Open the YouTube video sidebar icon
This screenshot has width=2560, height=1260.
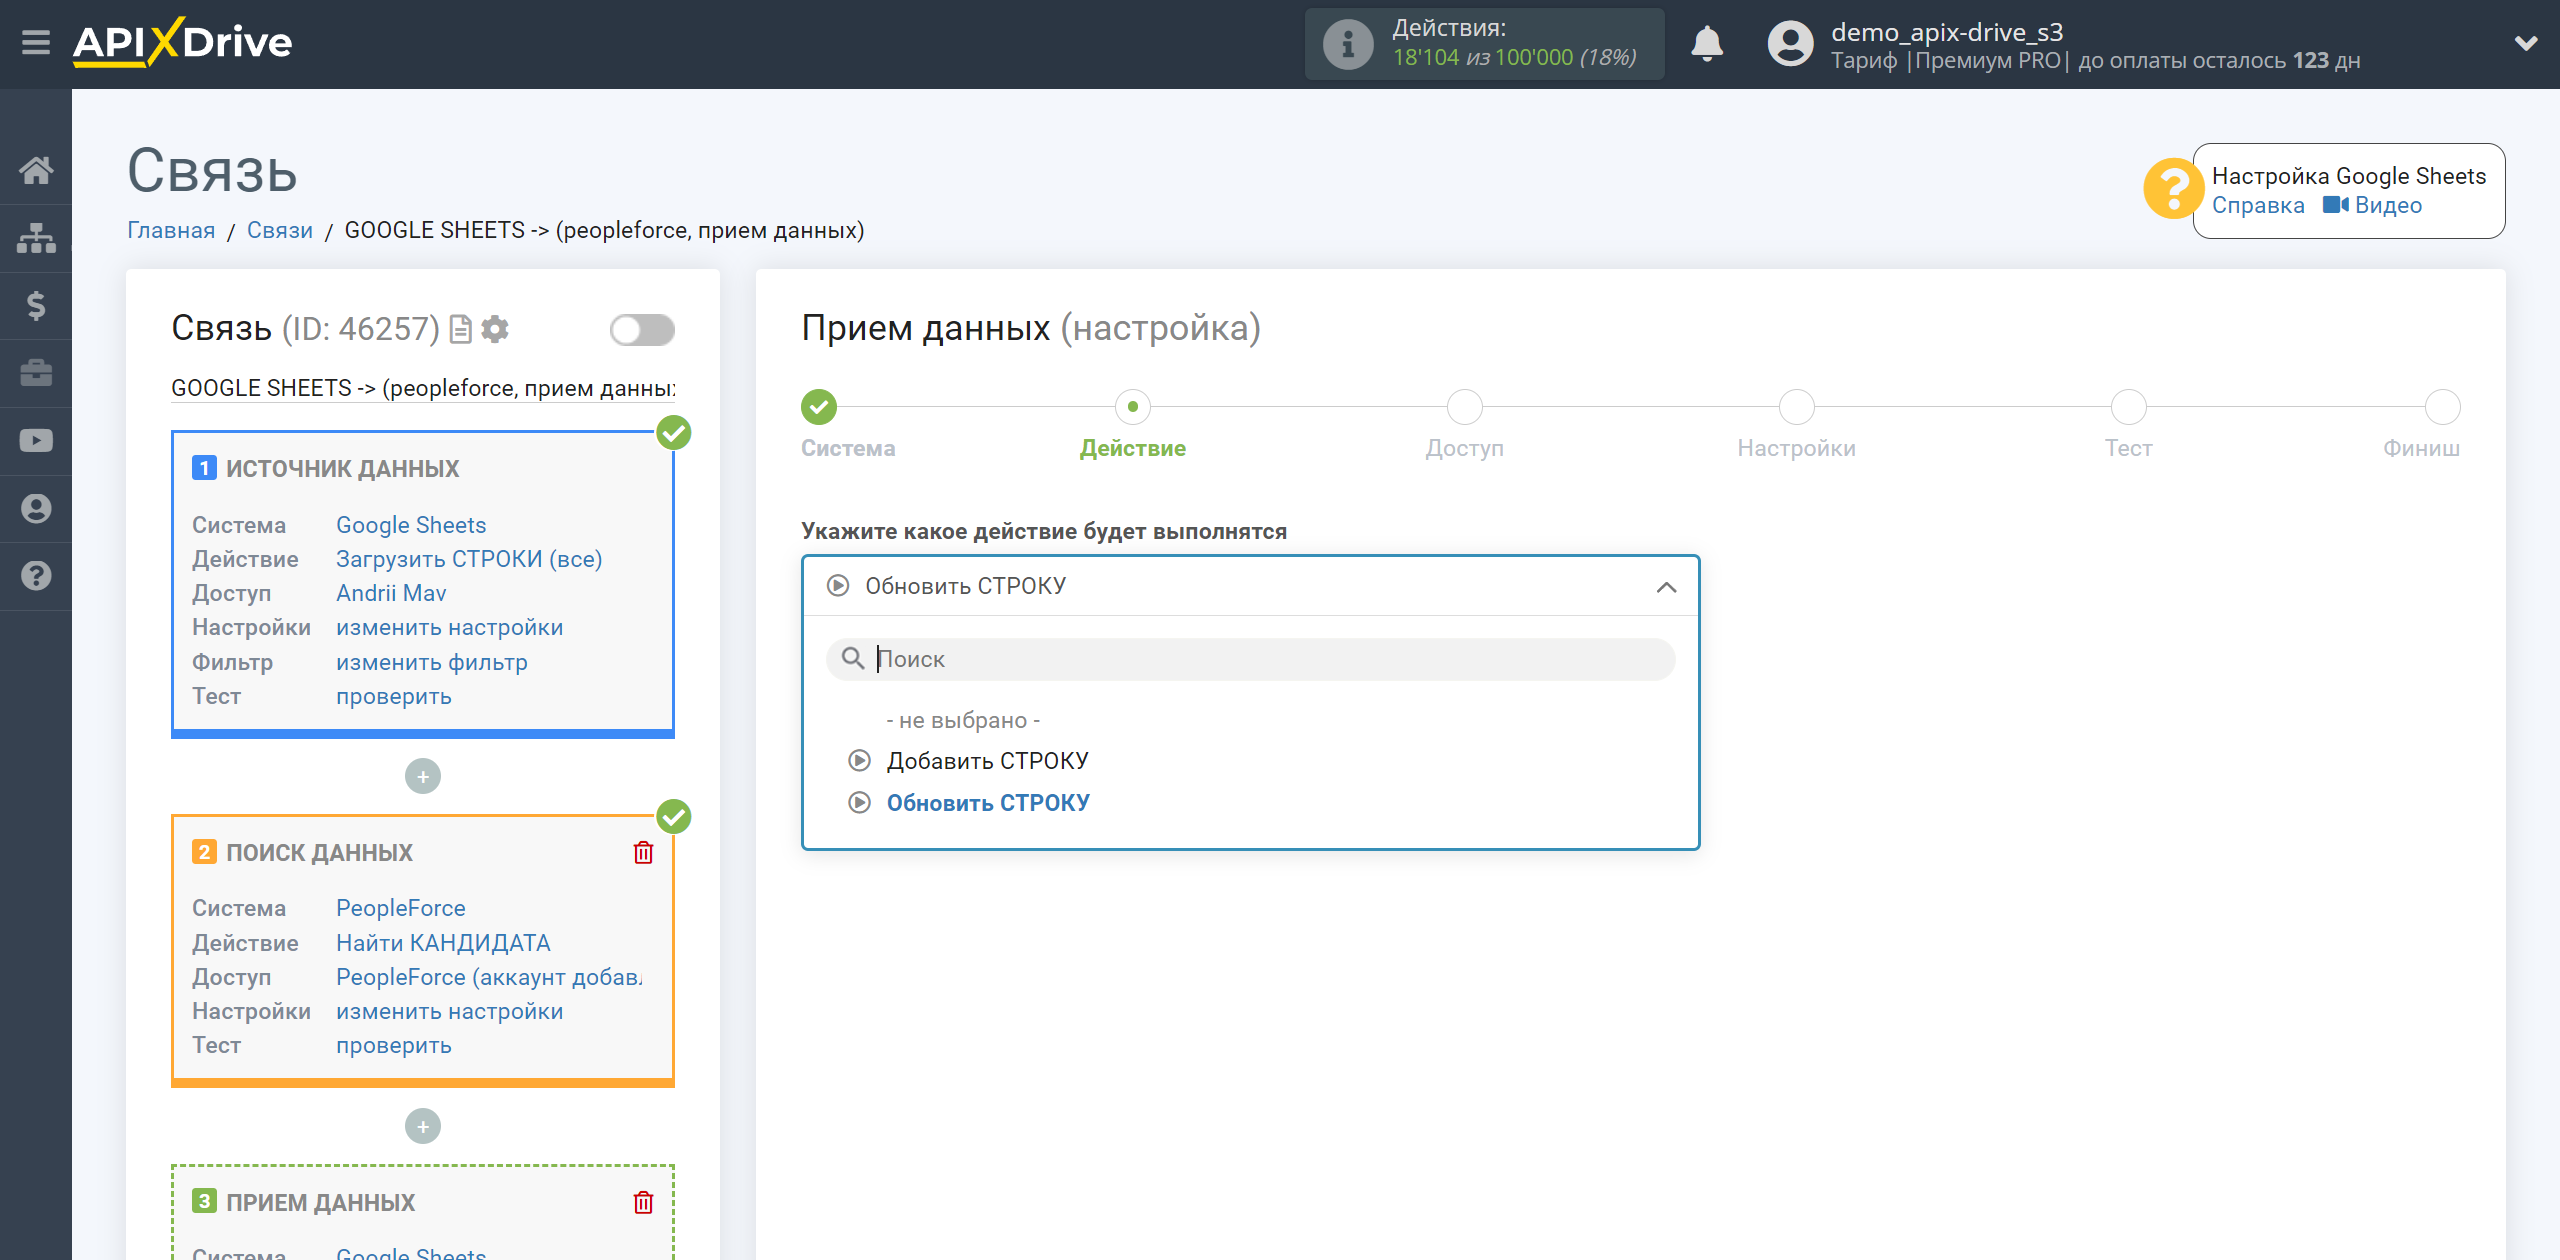click(36, 441)
